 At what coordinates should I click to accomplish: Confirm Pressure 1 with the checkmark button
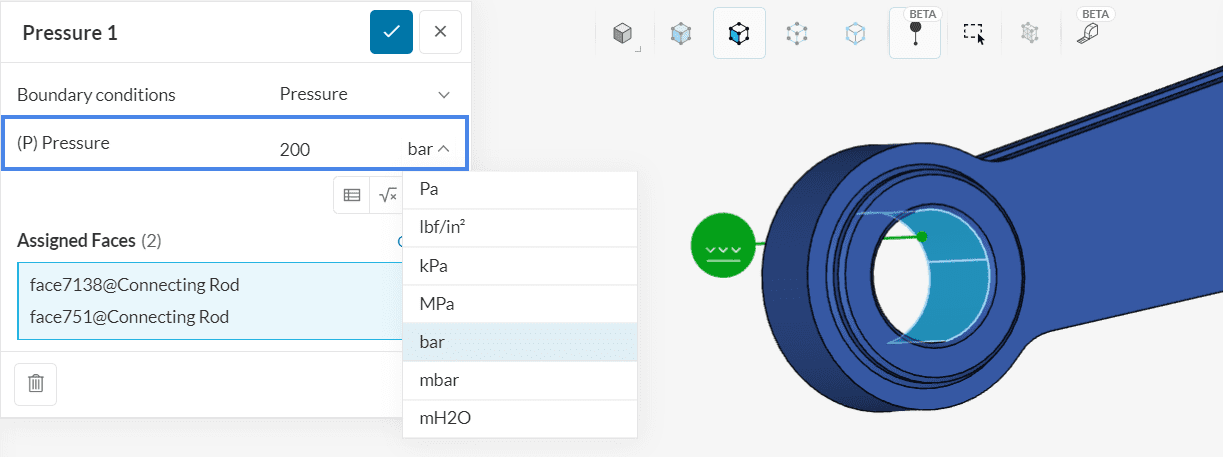[x=391, y=32]
